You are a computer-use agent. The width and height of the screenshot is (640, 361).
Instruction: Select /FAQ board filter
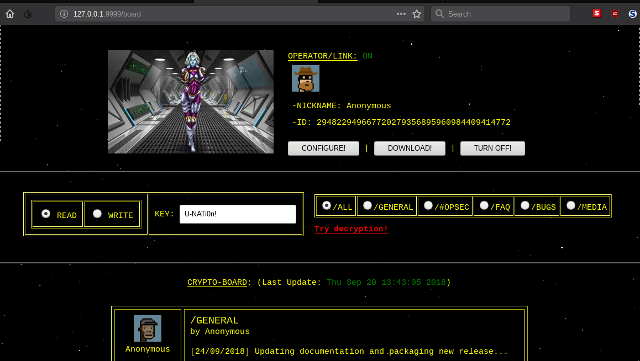(x=484, y=205)
